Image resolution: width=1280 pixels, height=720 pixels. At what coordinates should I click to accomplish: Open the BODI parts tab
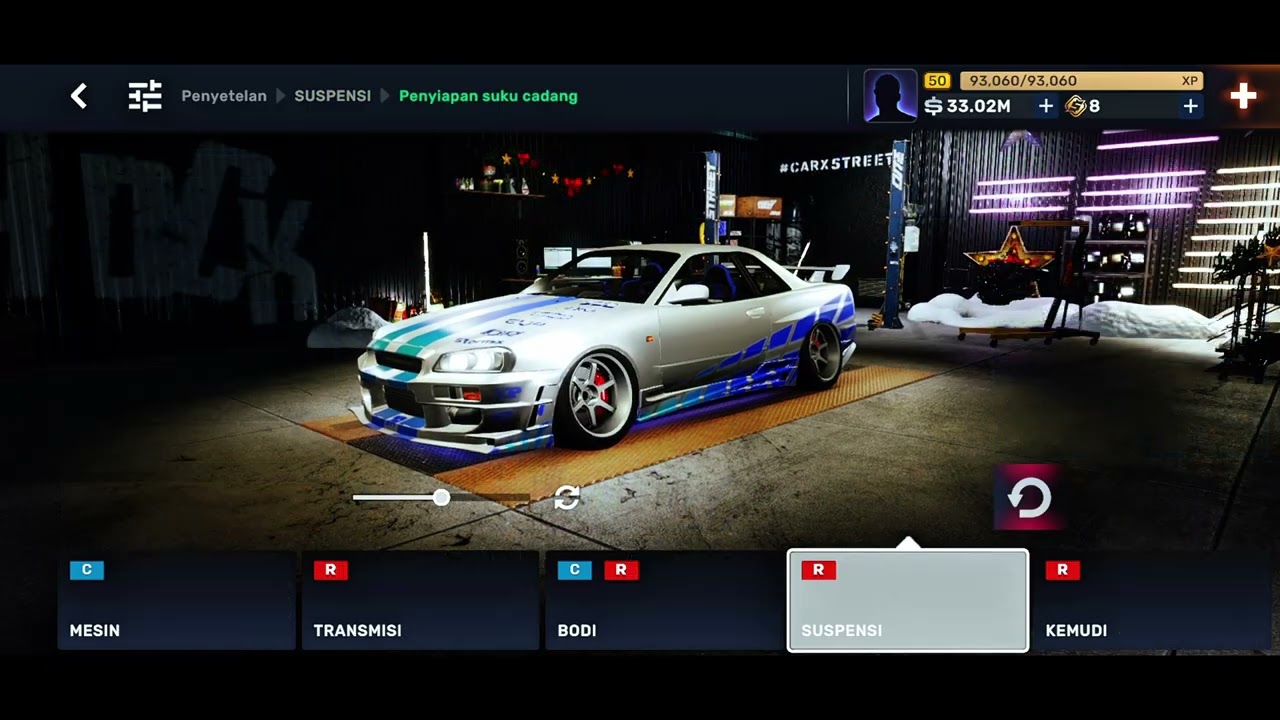pyautogui.click(x=664, y=600)
